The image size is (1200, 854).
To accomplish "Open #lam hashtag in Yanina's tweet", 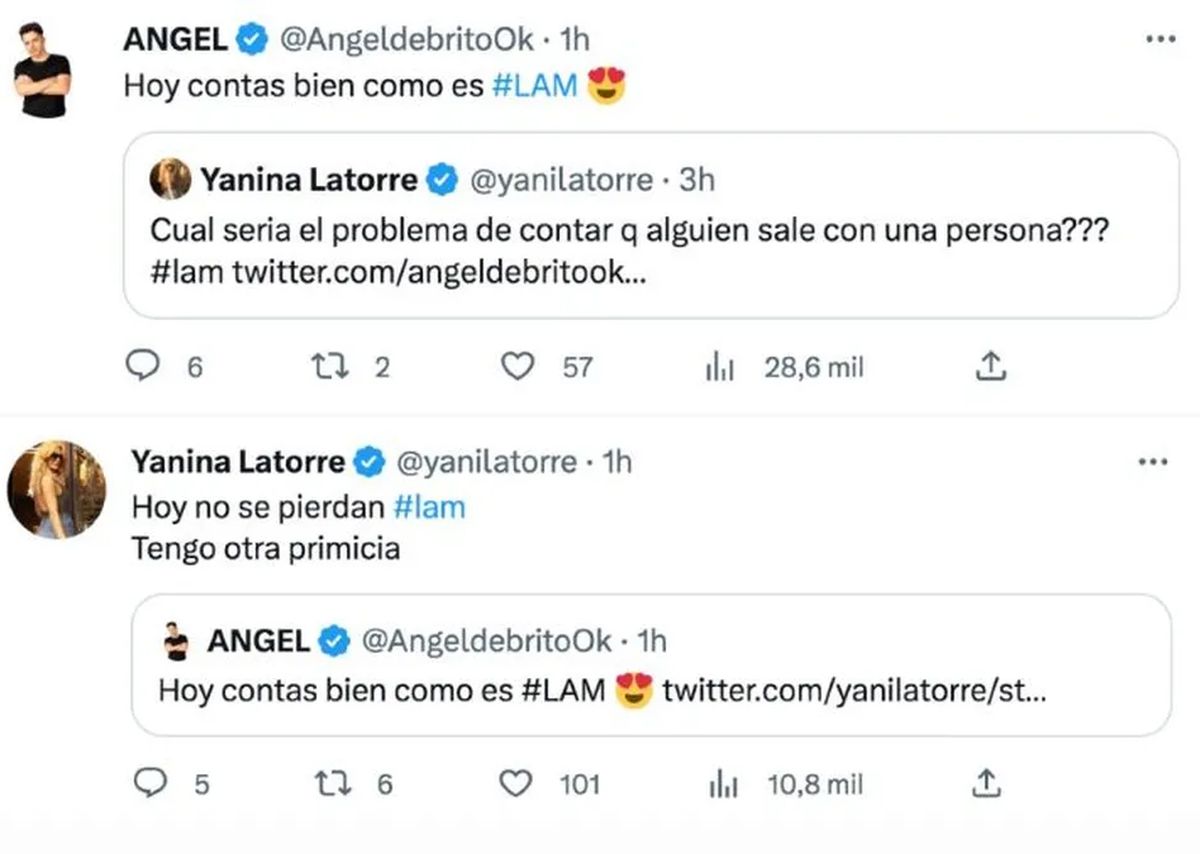I will [430, 507].
